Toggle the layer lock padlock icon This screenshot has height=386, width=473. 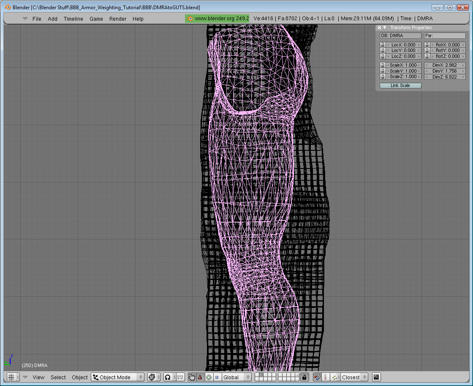(x=304, y=377)
